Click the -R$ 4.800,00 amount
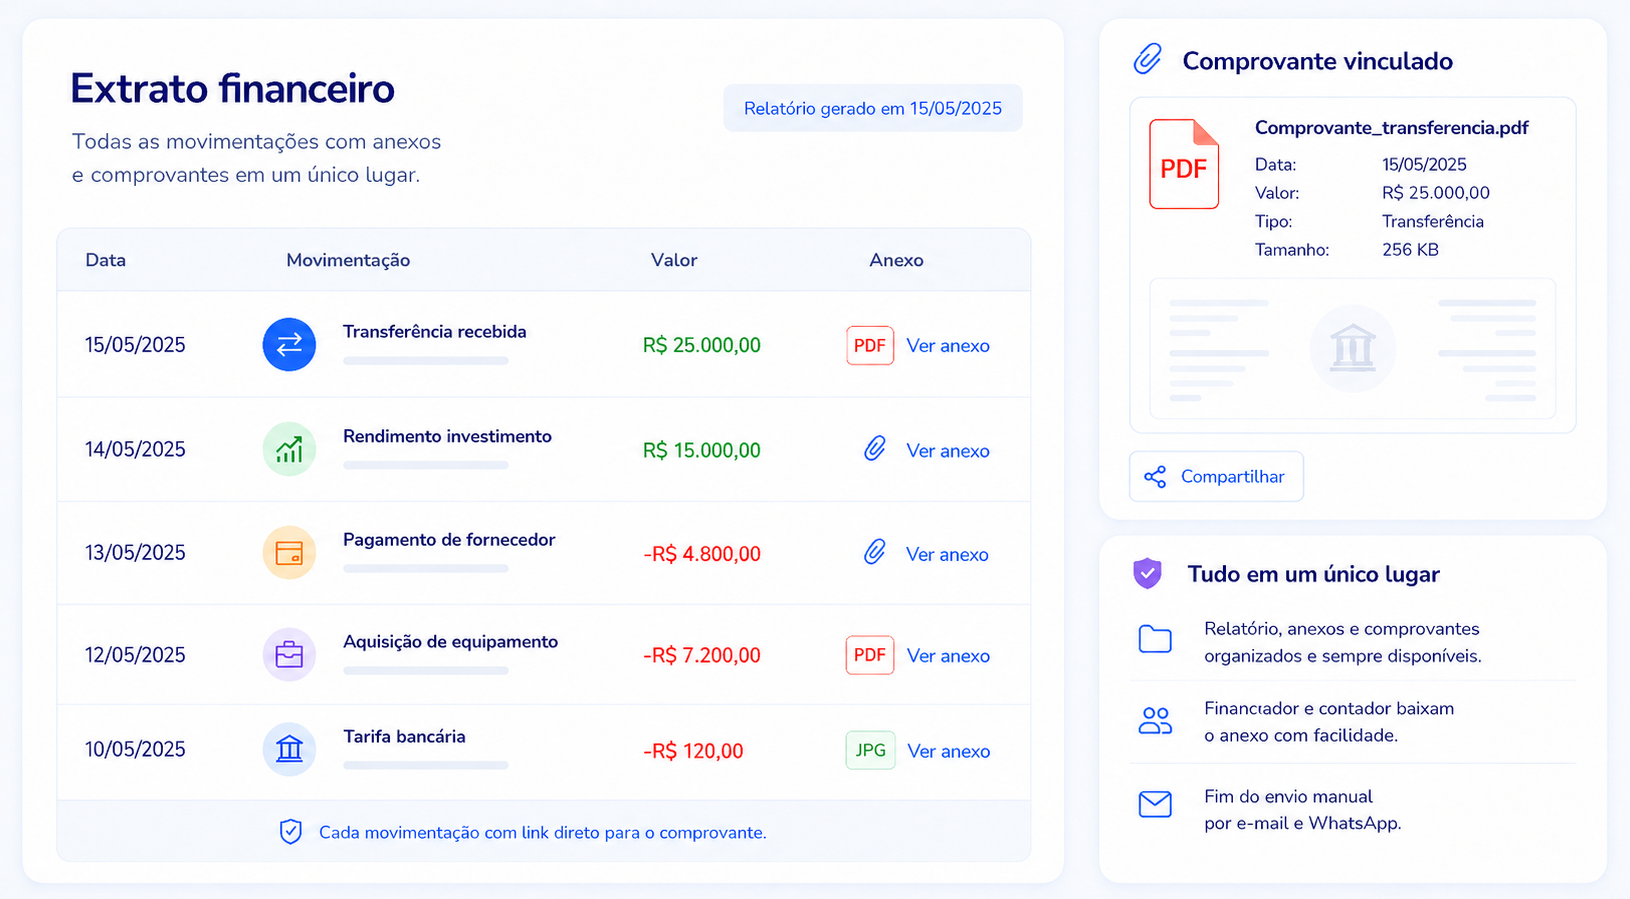1630x899 pixels. (x=701, y=554)
